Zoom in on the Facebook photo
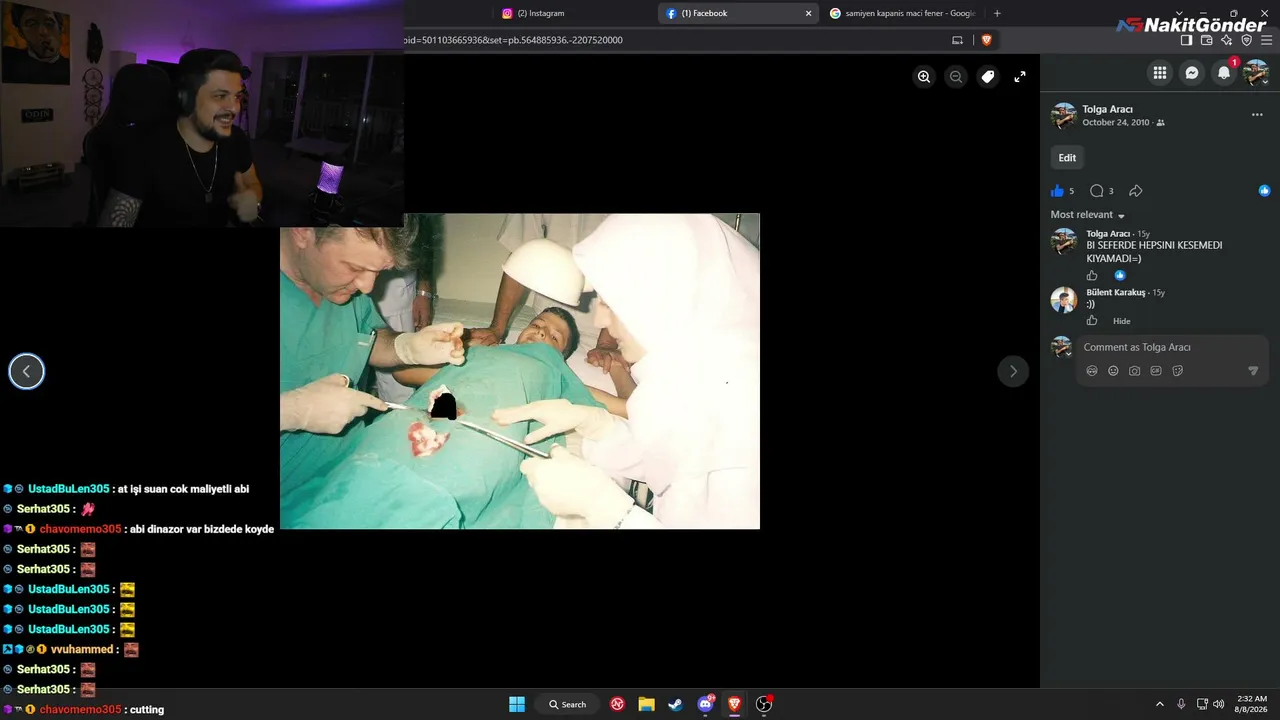 (x=924, y=77)
